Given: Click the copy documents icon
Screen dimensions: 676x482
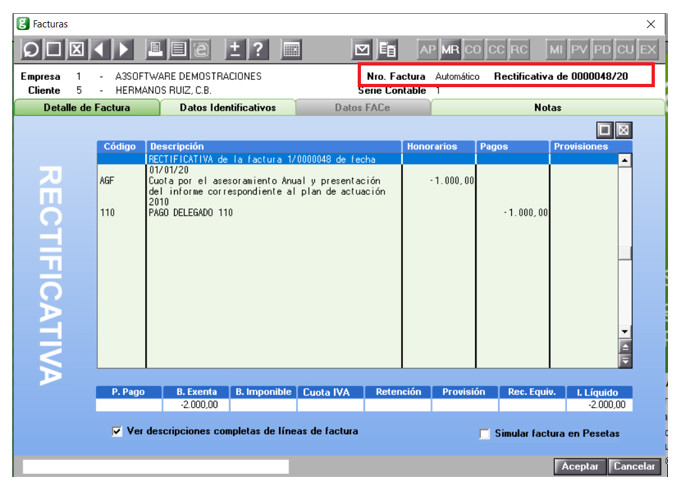Looking at the screenshot, I should click(x=387, y=49).
